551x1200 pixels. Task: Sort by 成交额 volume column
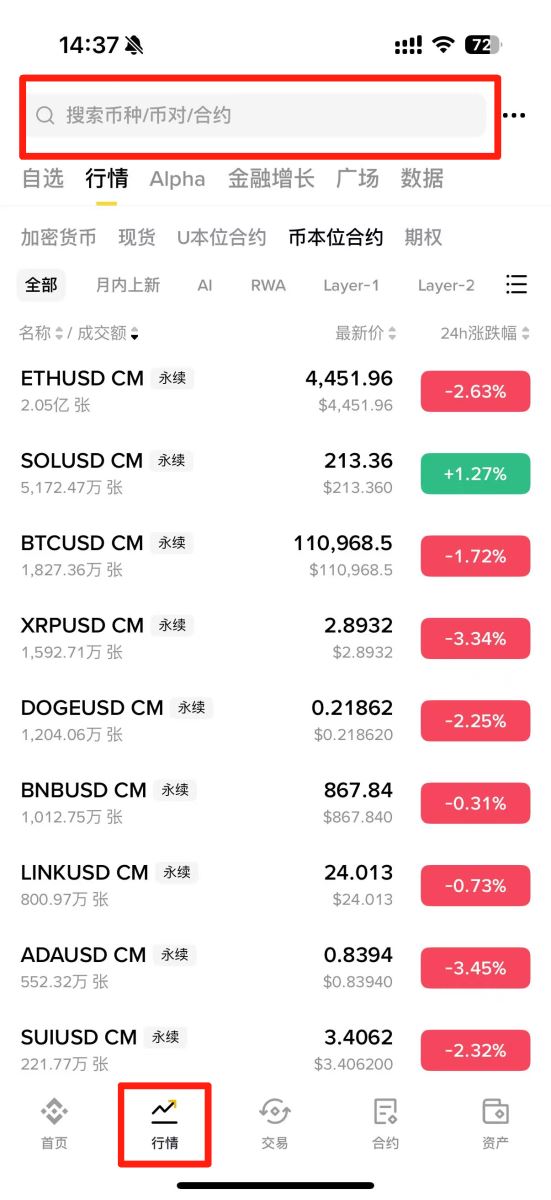point(109,333)
